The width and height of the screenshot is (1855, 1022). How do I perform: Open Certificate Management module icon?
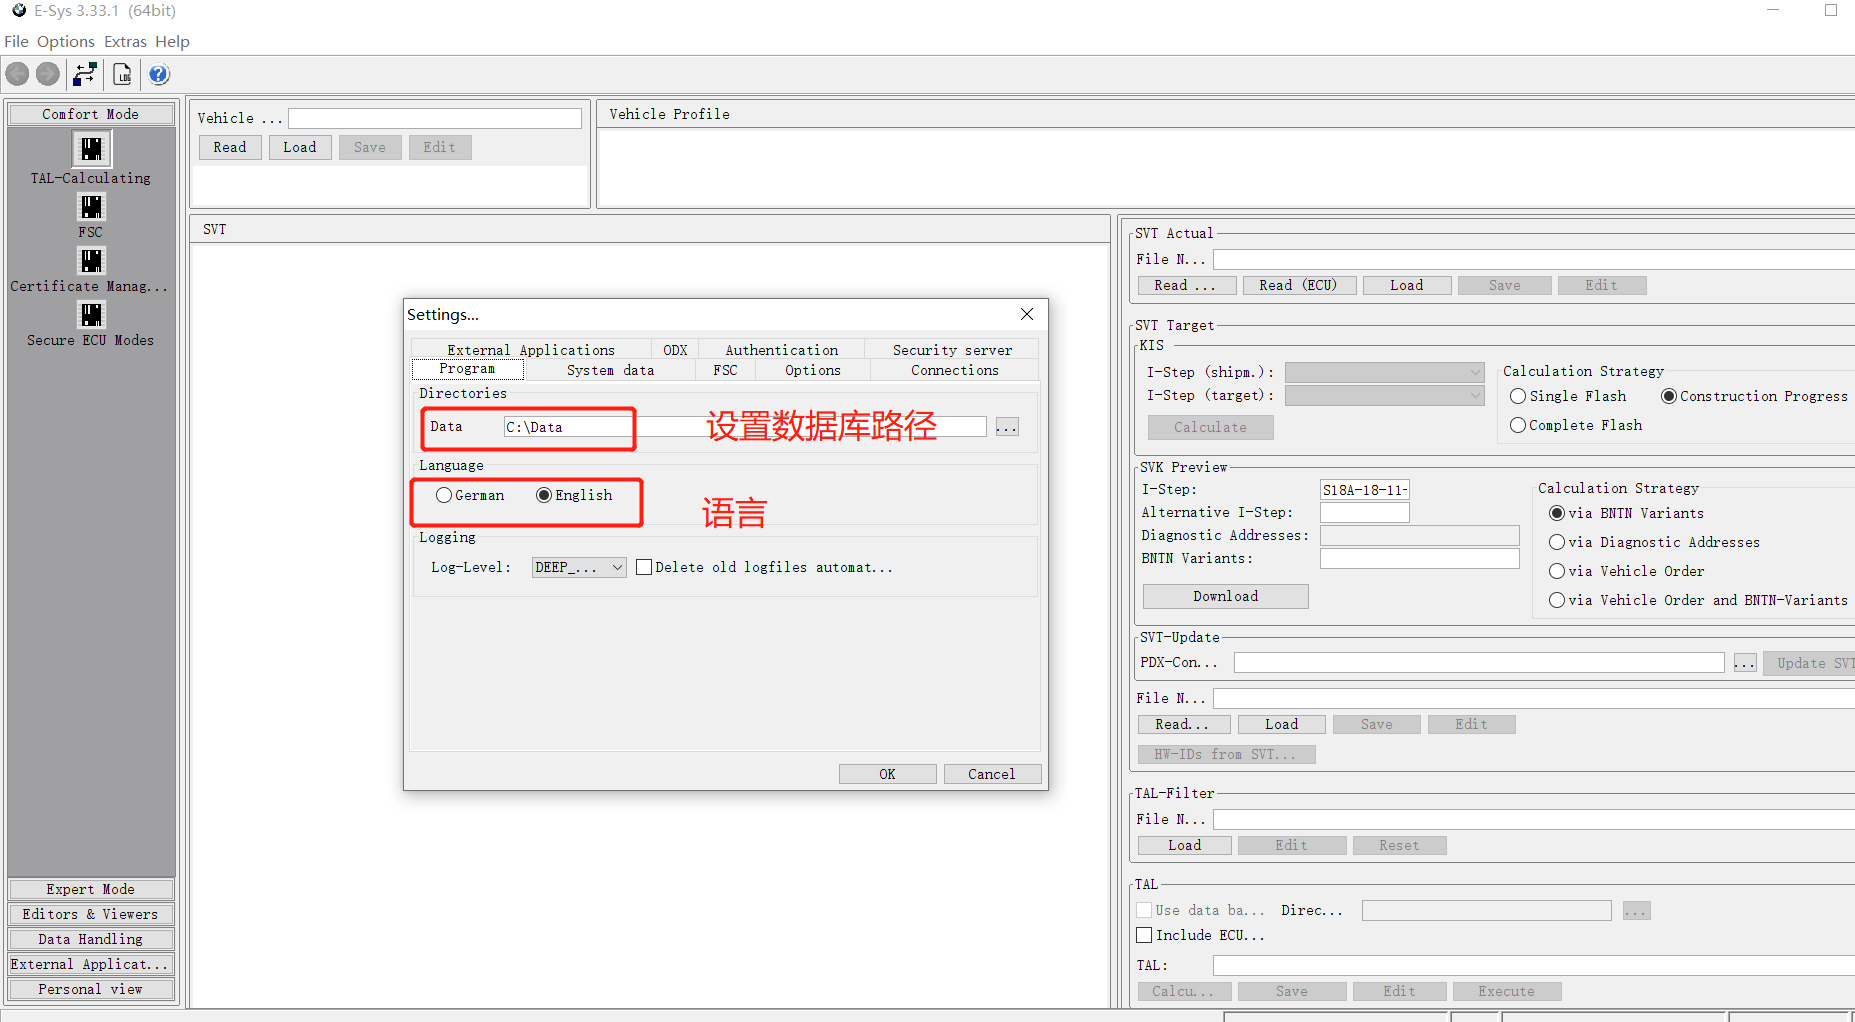coord(91,261)
